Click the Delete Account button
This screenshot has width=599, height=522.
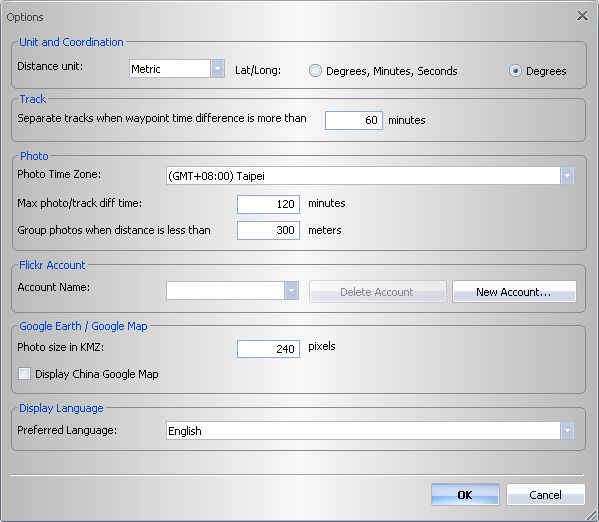[x=377, y=292]
